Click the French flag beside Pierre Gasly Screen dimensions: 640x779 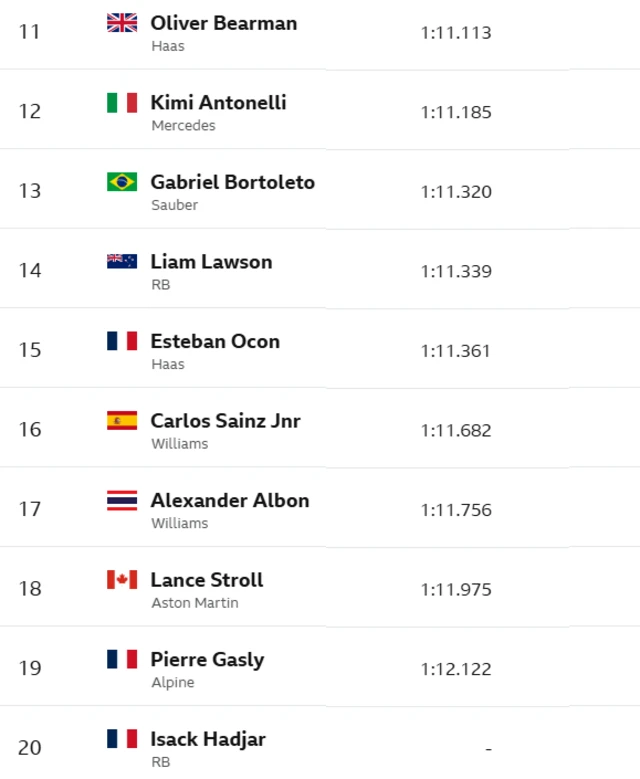[x=122, y=659]
